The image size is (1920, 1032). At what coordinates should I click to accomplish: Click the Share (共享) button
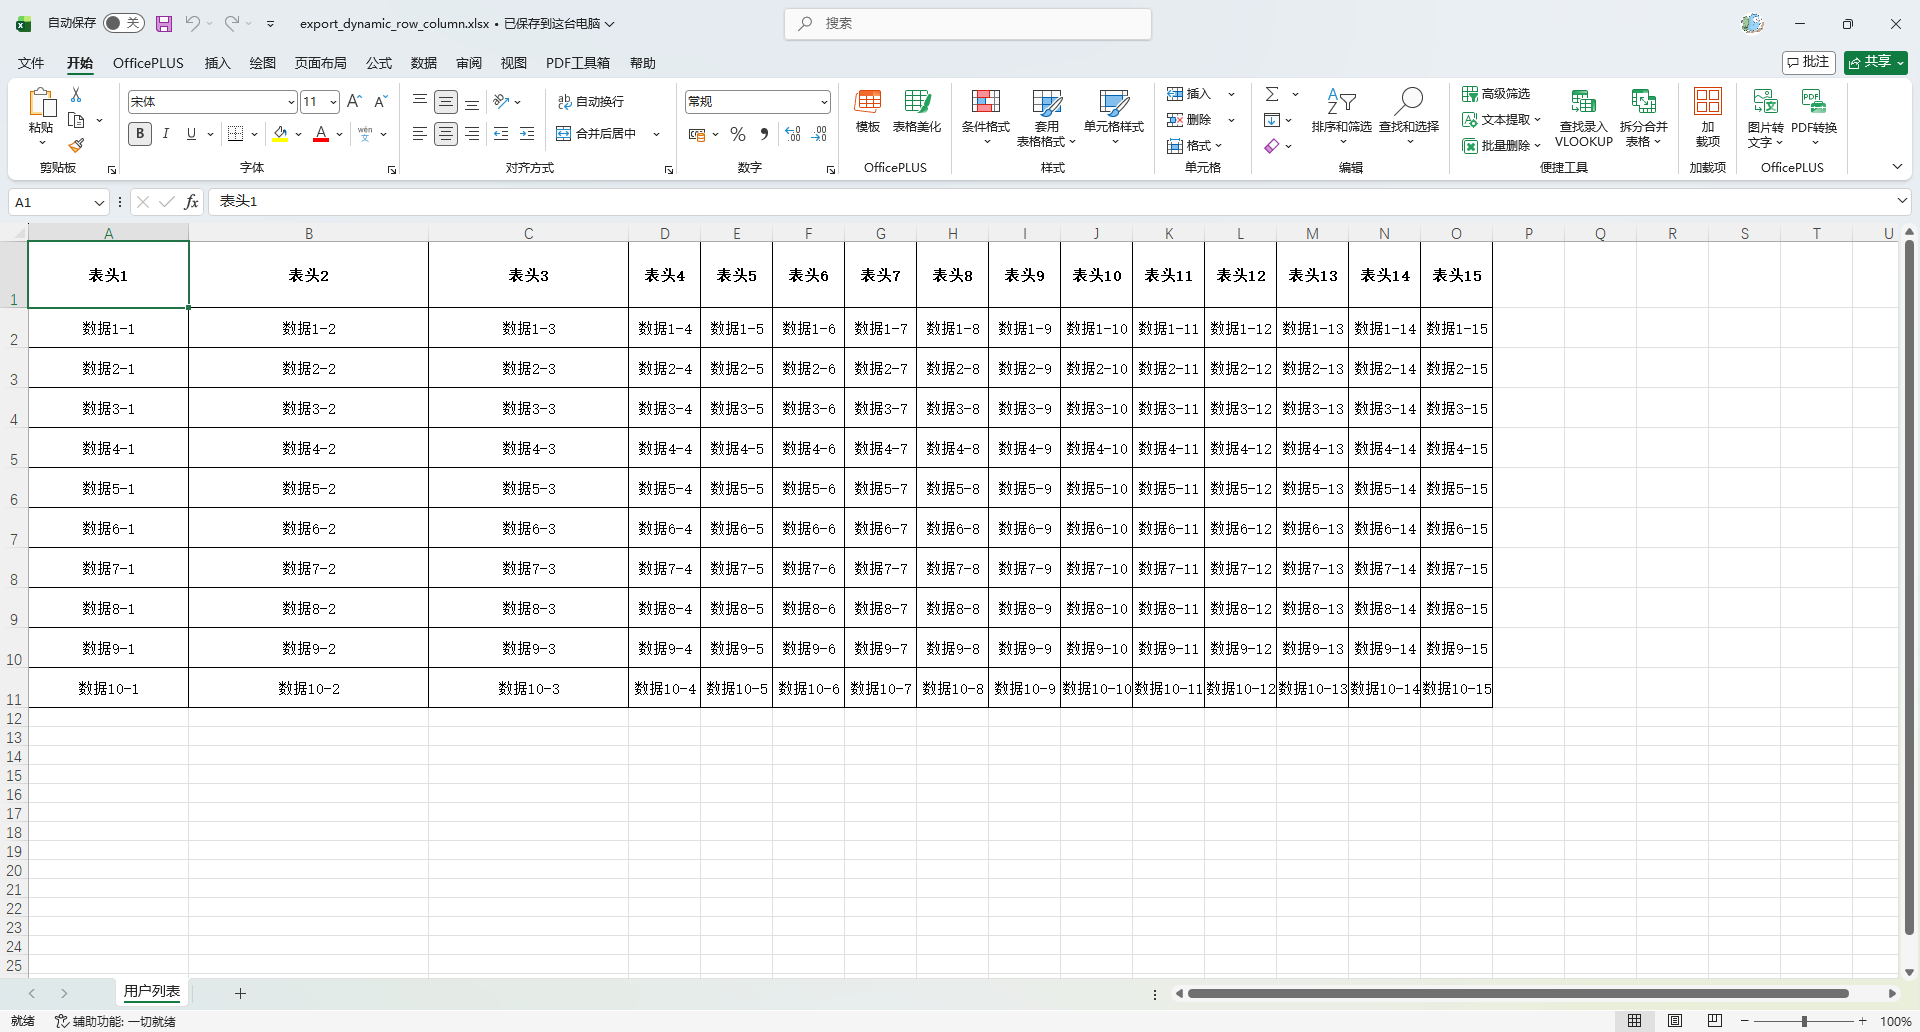coord(1875,62)
